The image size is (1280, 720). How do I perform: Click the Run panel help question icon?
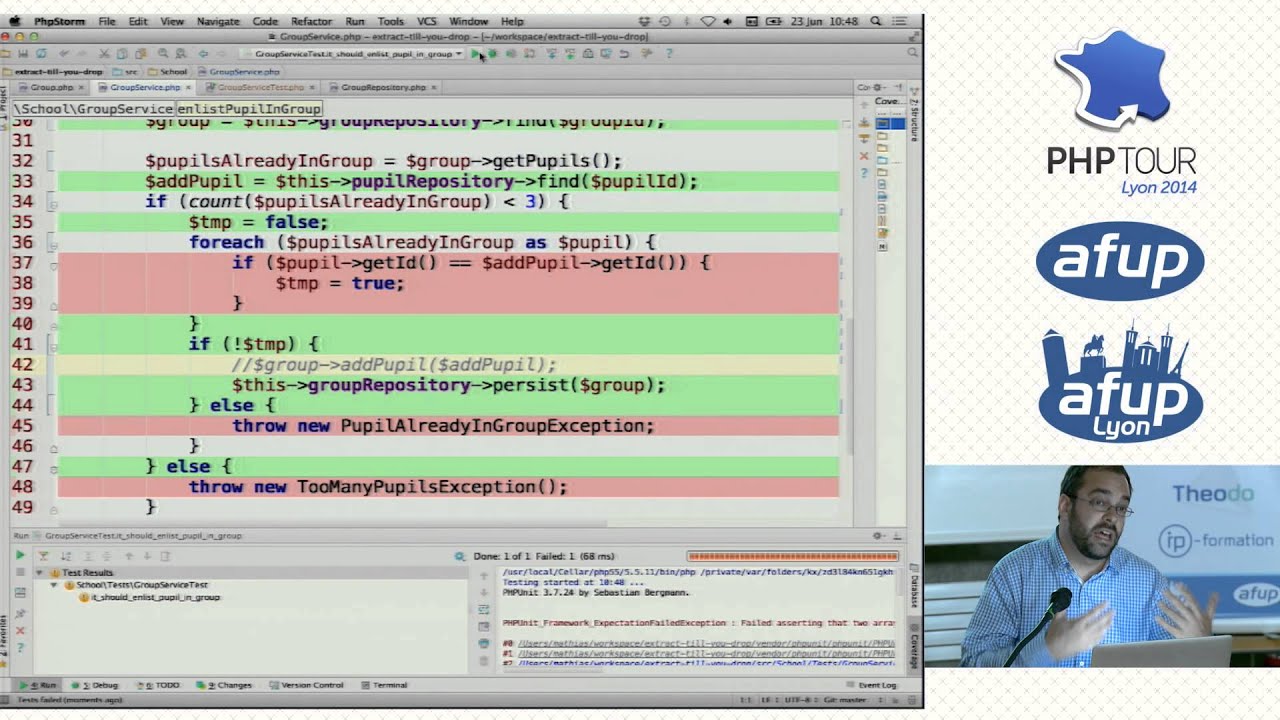pos(20,648)
